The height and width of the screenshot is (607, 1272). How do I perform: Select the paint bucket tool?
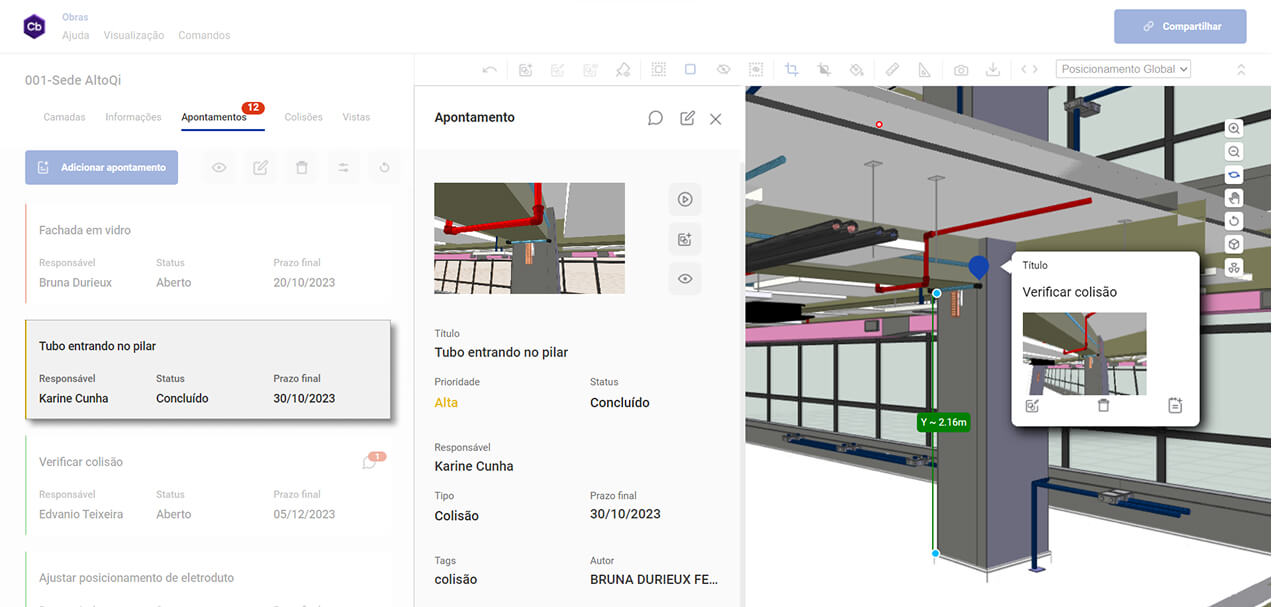pos(857,70)
